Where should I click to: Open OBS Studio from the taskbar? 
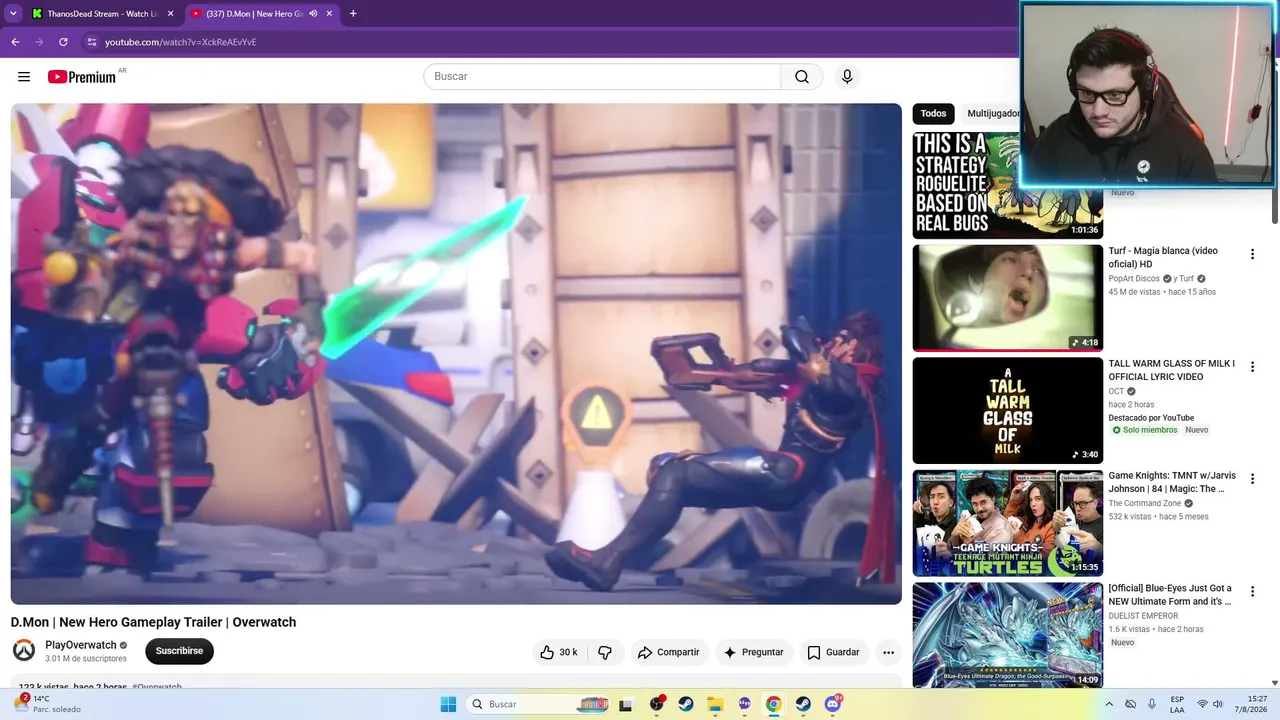[x=657, y=704]
